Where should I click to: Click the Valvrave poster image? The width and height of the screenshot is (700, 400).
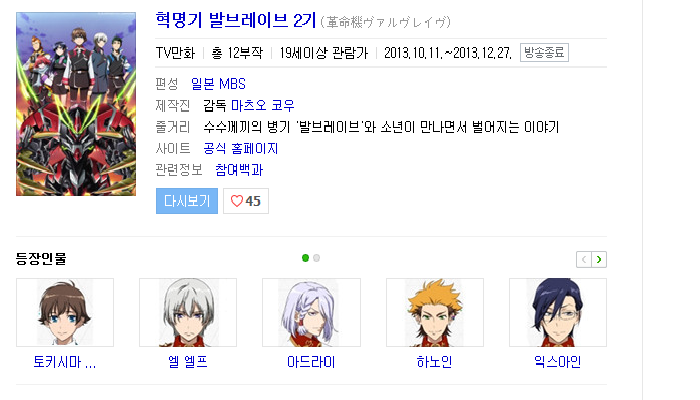pyautogui.click(x=76, y=104)
